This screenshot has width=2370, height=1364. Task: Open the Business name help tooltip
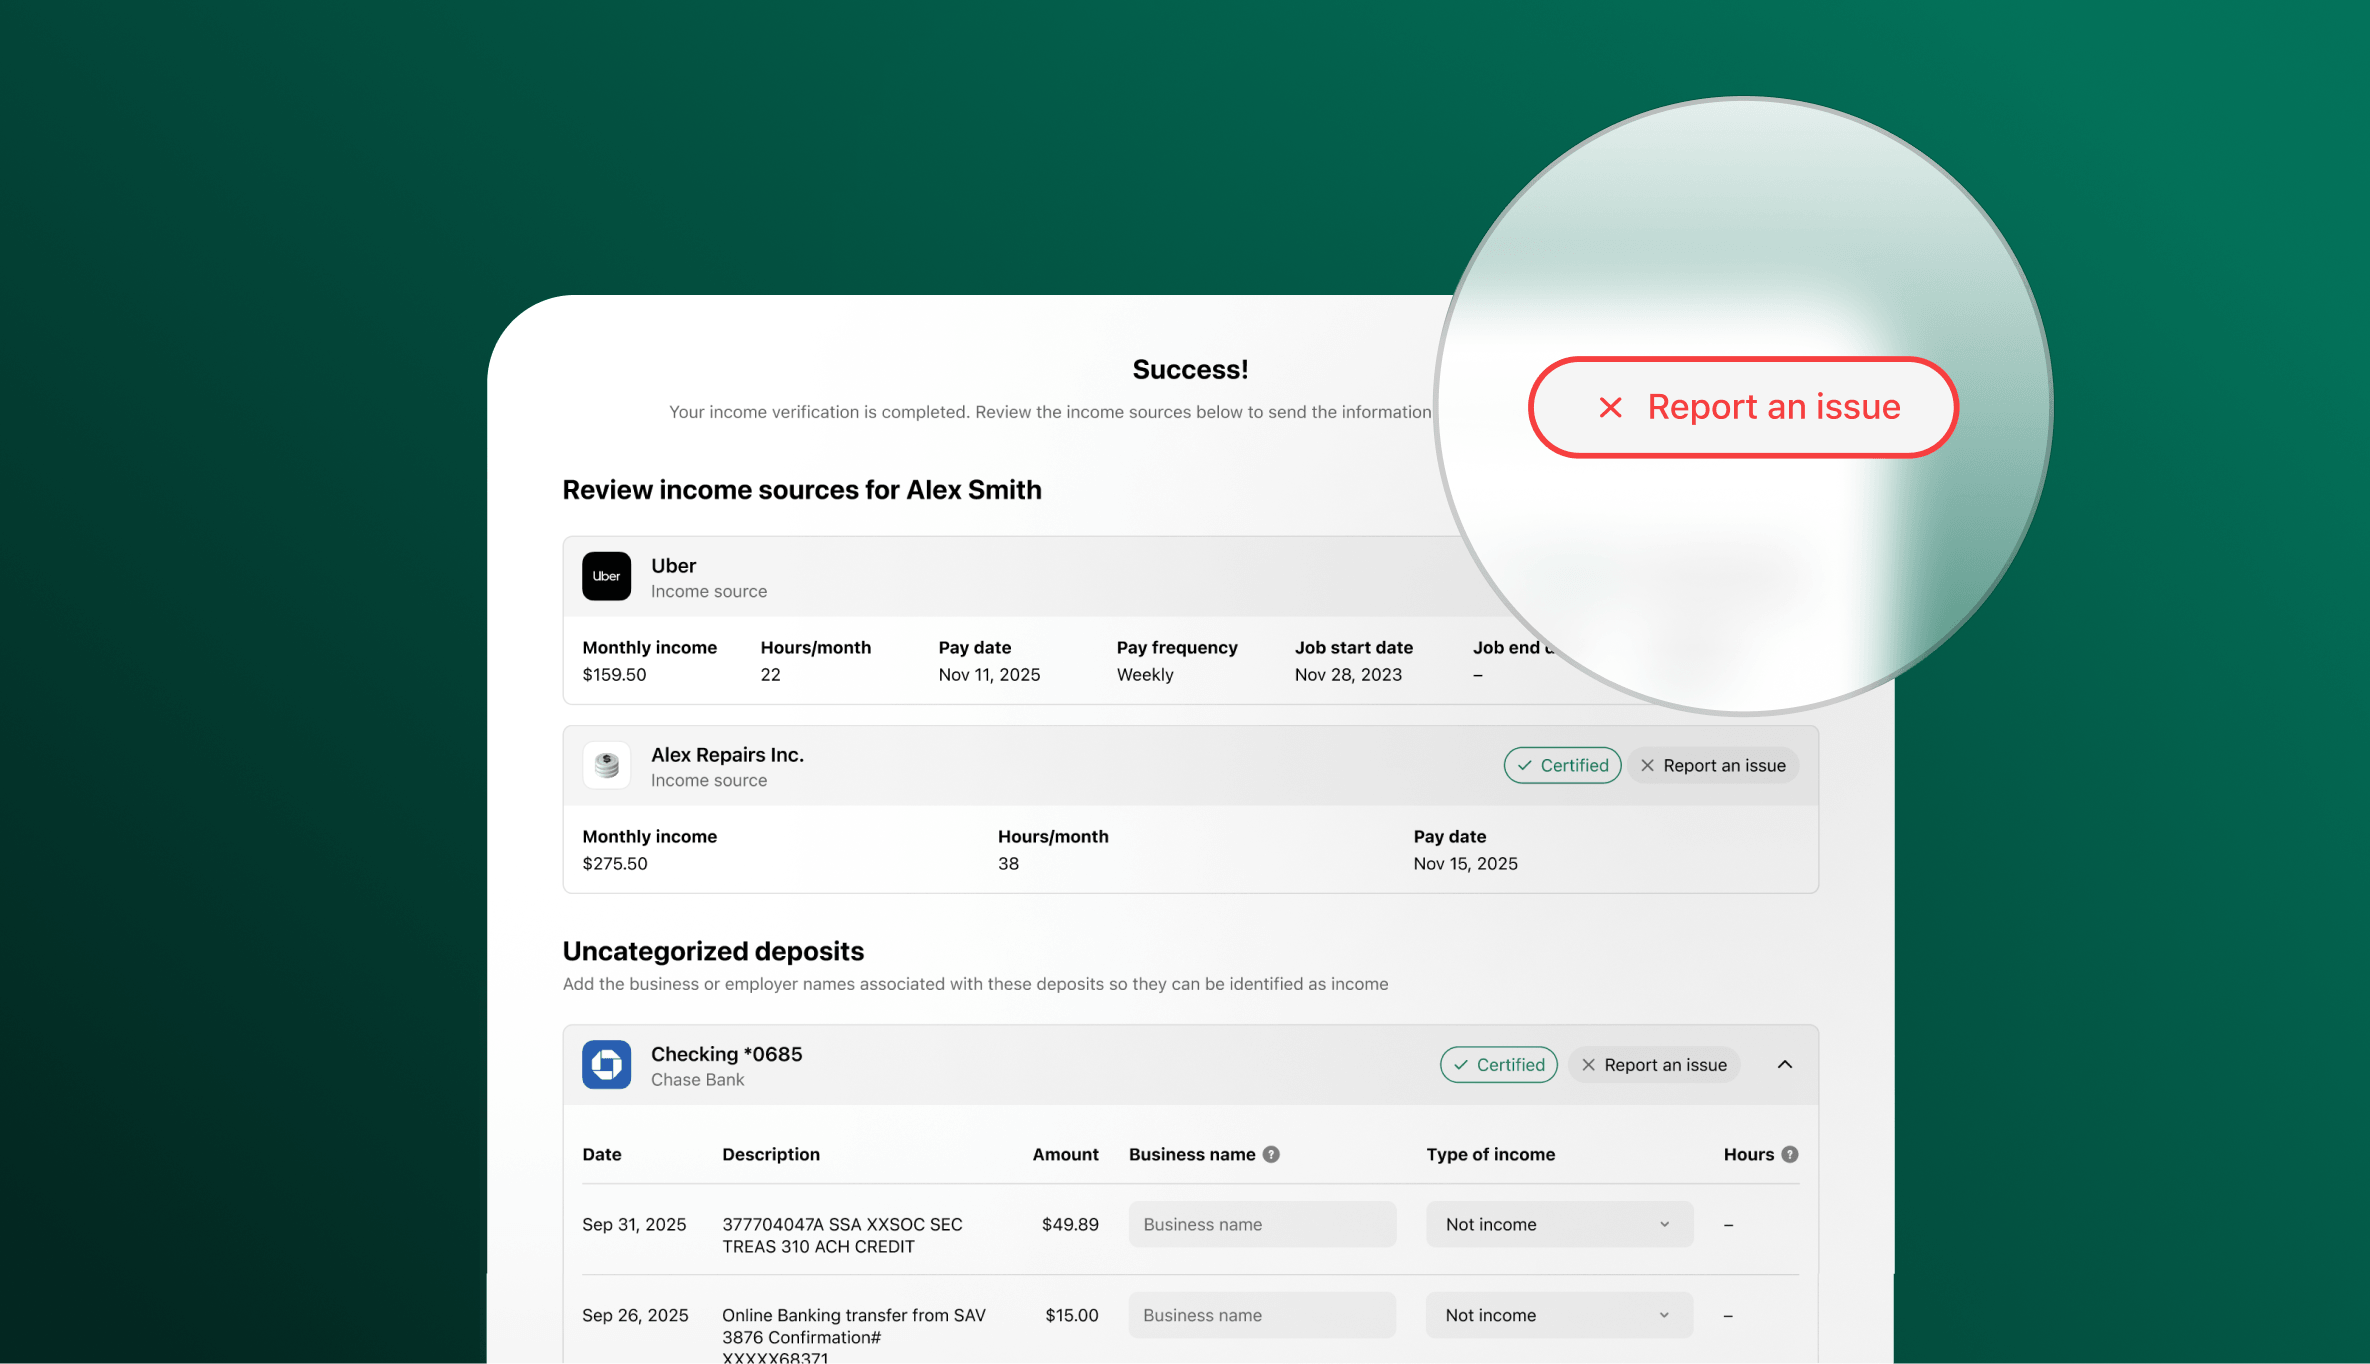pos(1270,1154)
